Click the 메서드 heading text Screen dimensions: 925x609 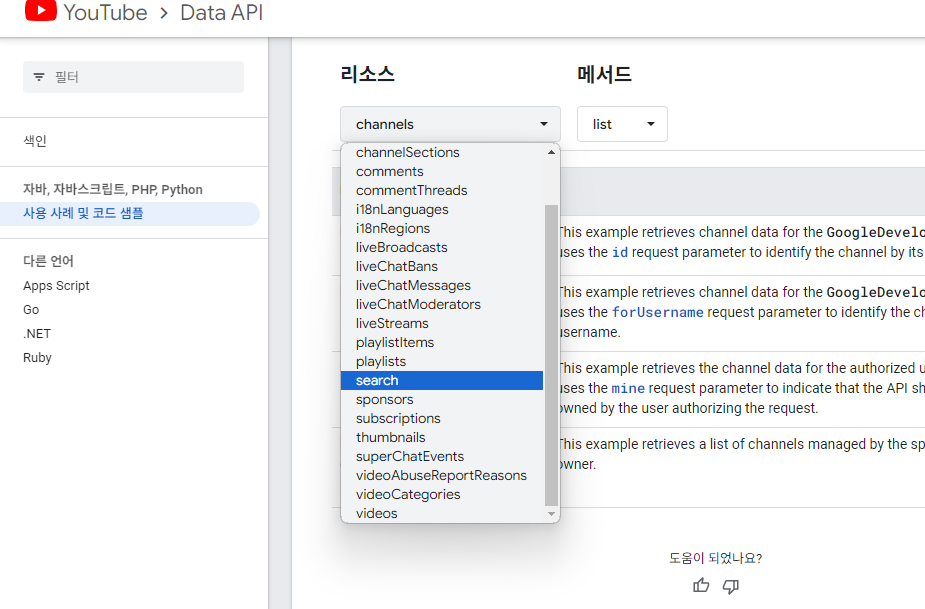click(x=604, y=74)
